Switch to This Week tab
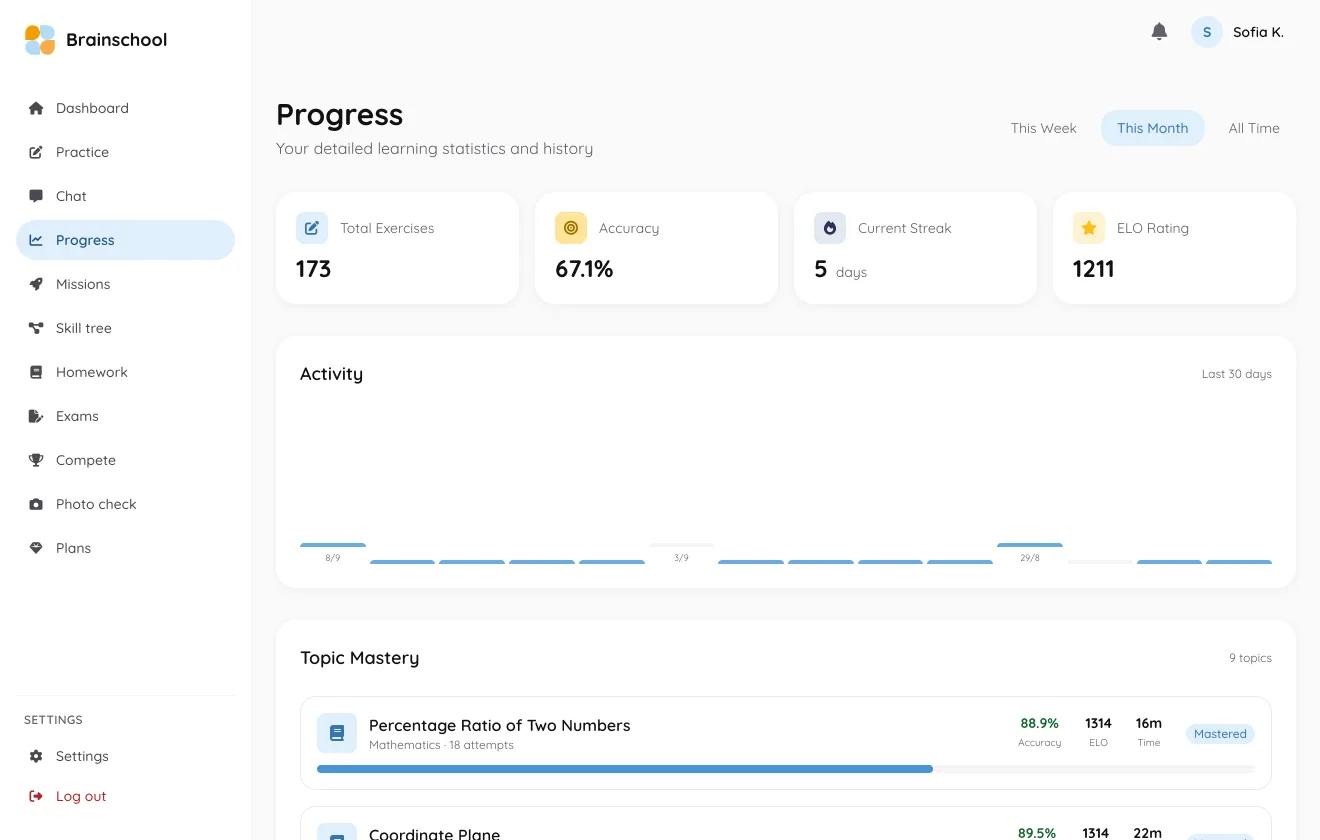 (1044, 128)
